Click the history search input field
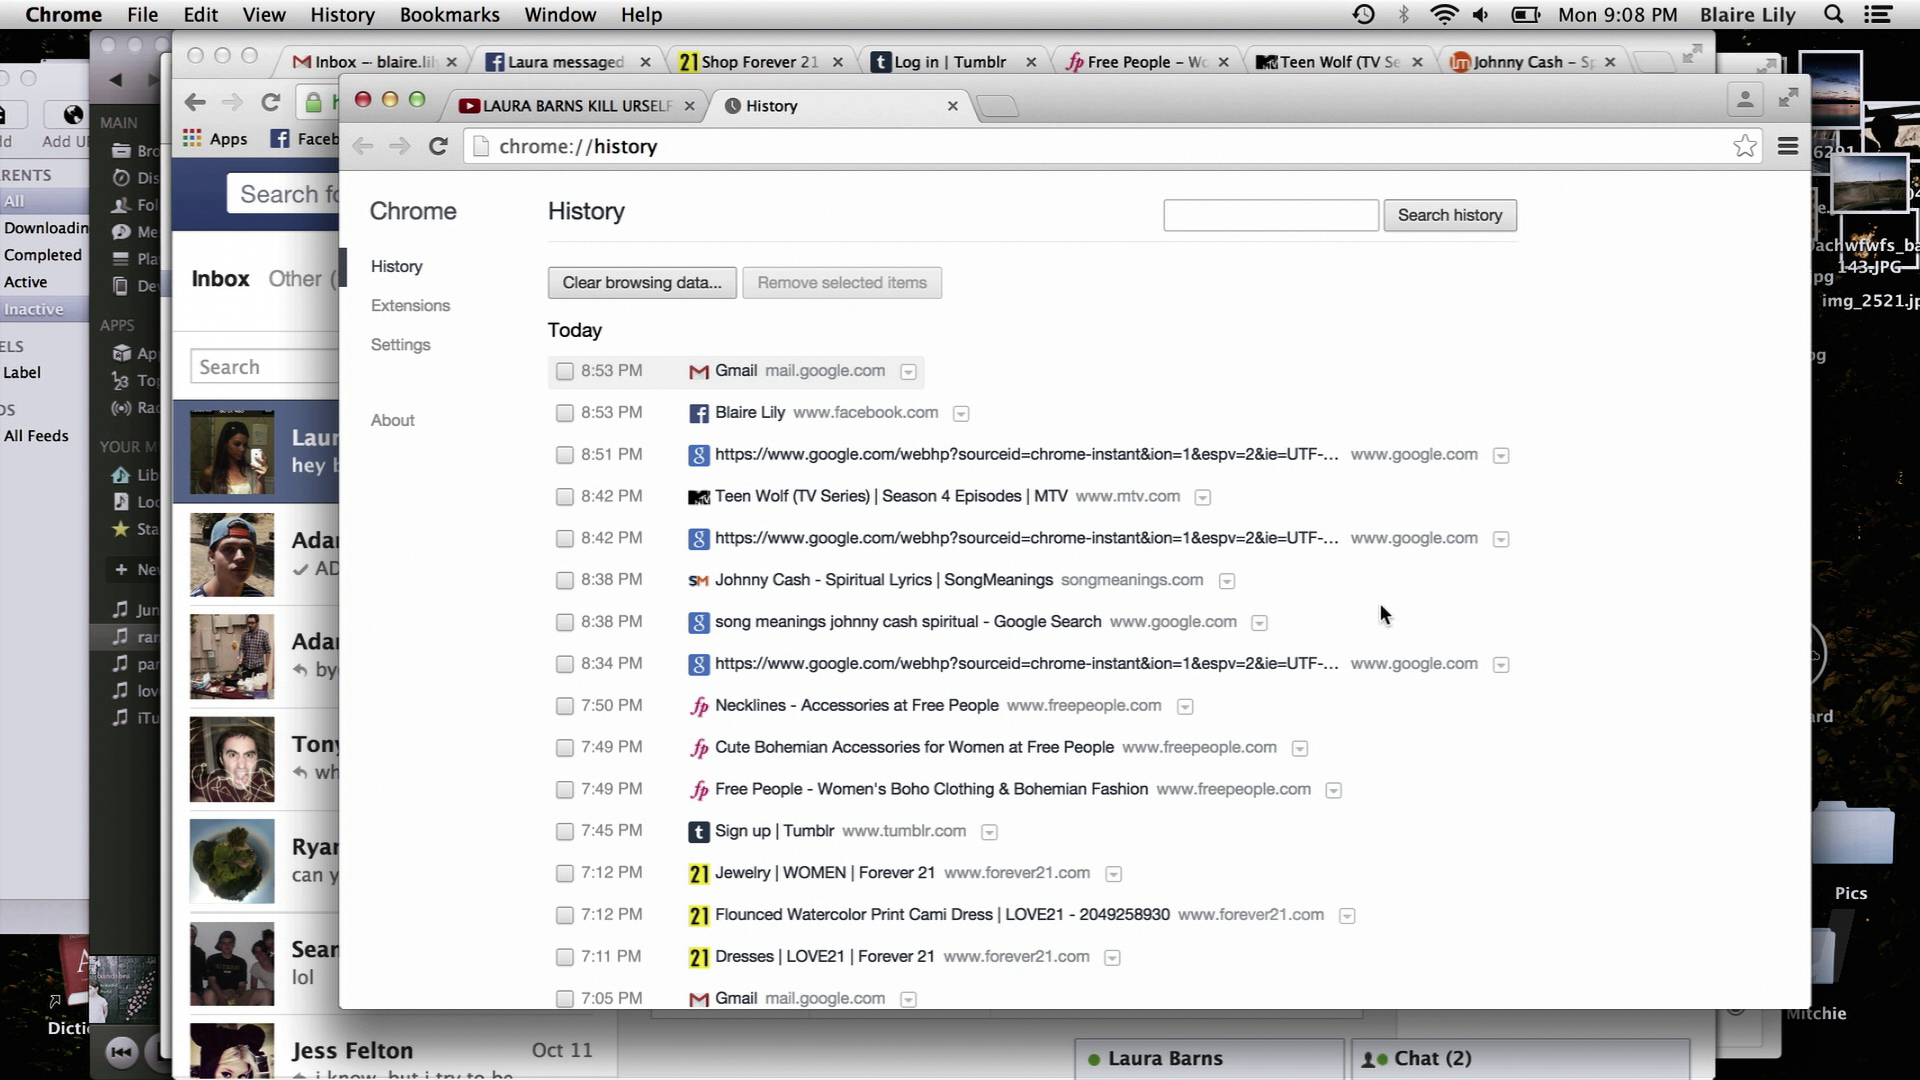1920x1080 pixels. coord(1271,215)
